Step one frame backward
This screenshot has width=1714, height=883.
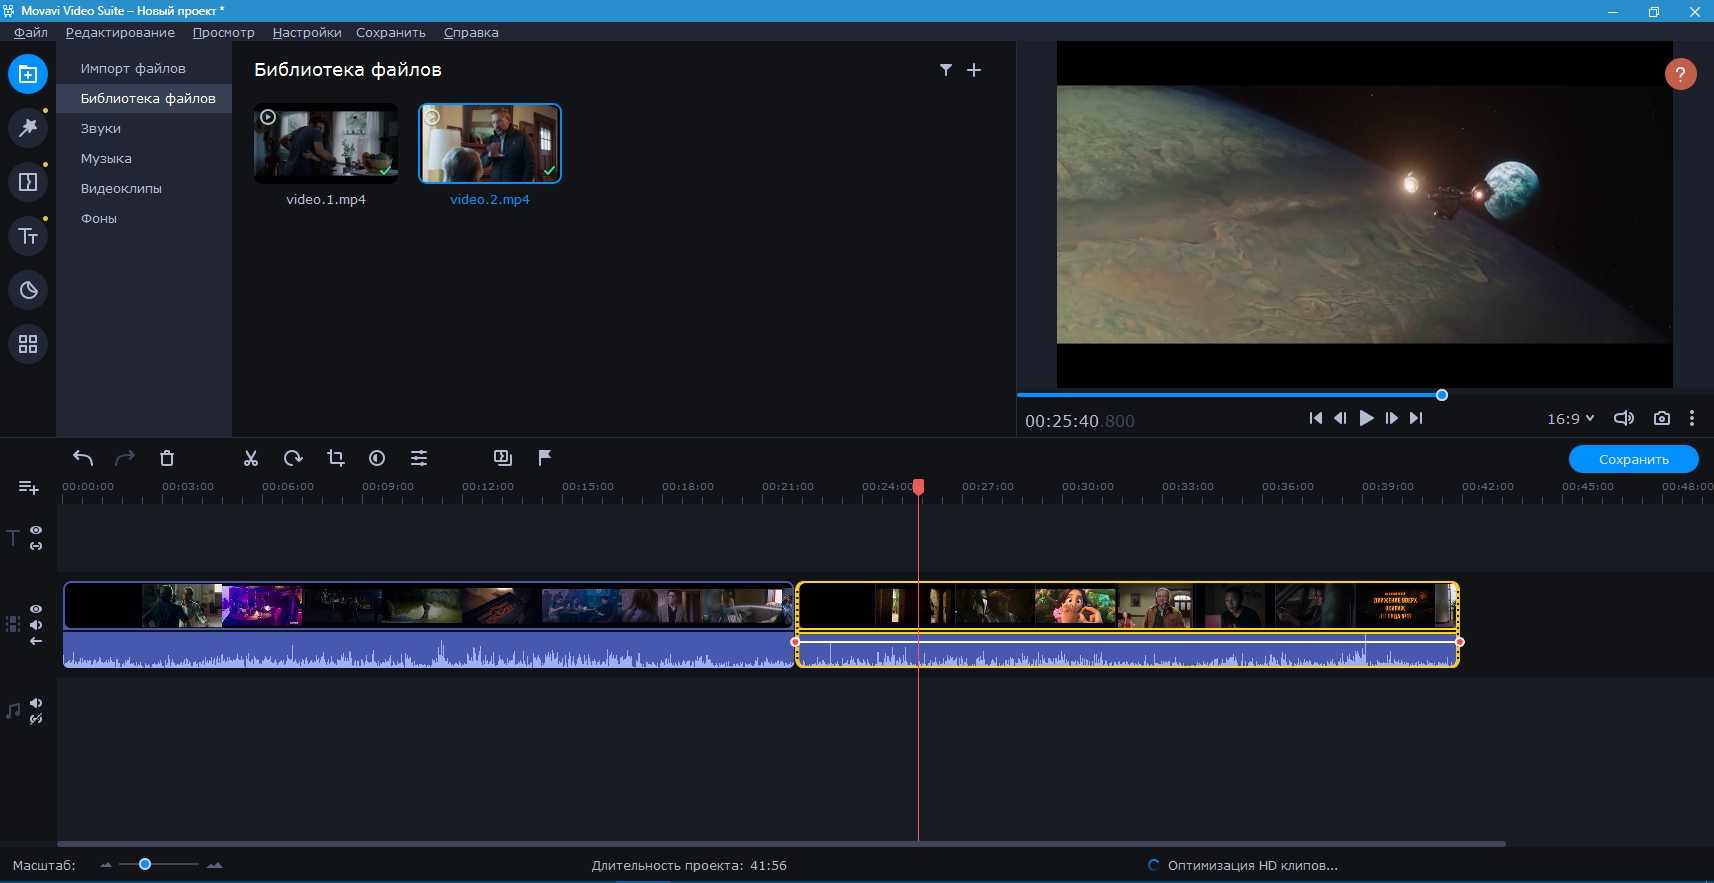tap(1340, 419)
